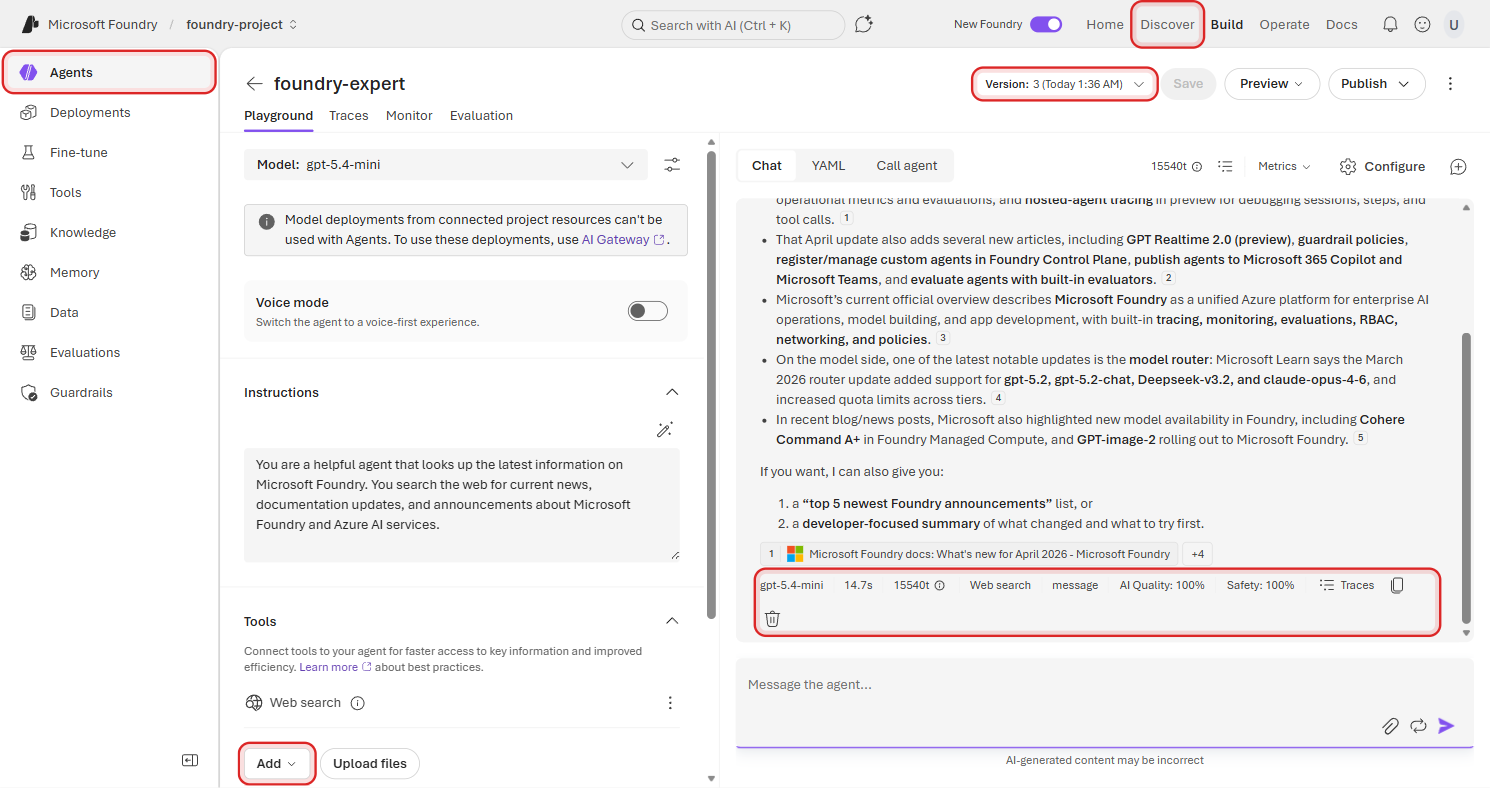1490x788 pixels.
Task: Click the Microsoft Foundry logo icon
Action: point(30,24)
